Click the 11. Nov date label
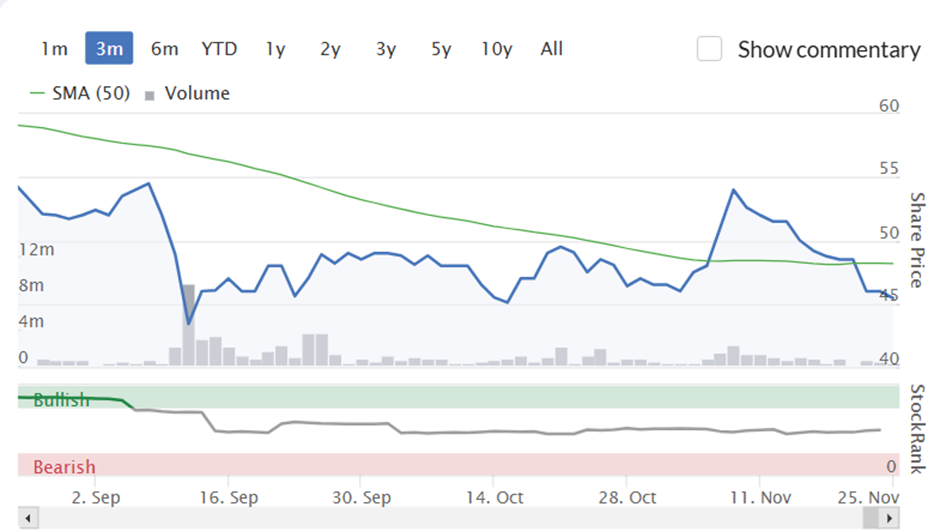 (x=760, y=497)
